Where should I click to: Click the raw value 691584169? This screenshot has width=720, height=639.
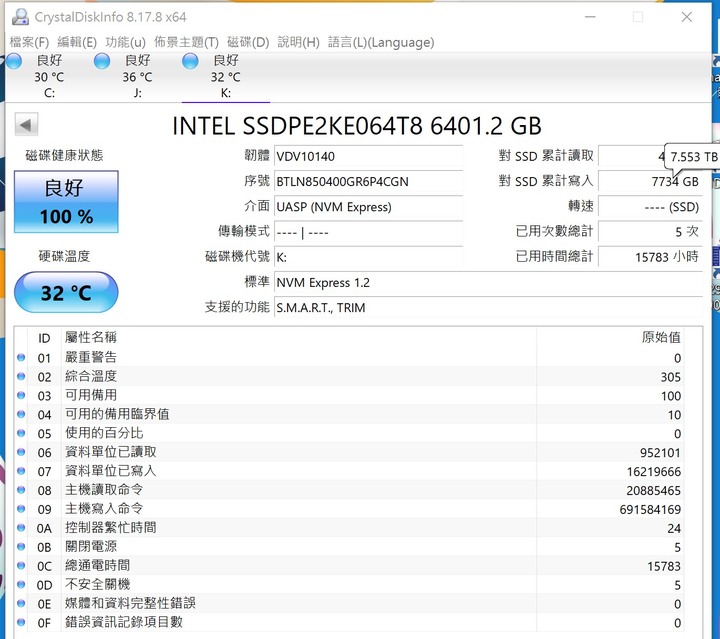pos(650,509)
